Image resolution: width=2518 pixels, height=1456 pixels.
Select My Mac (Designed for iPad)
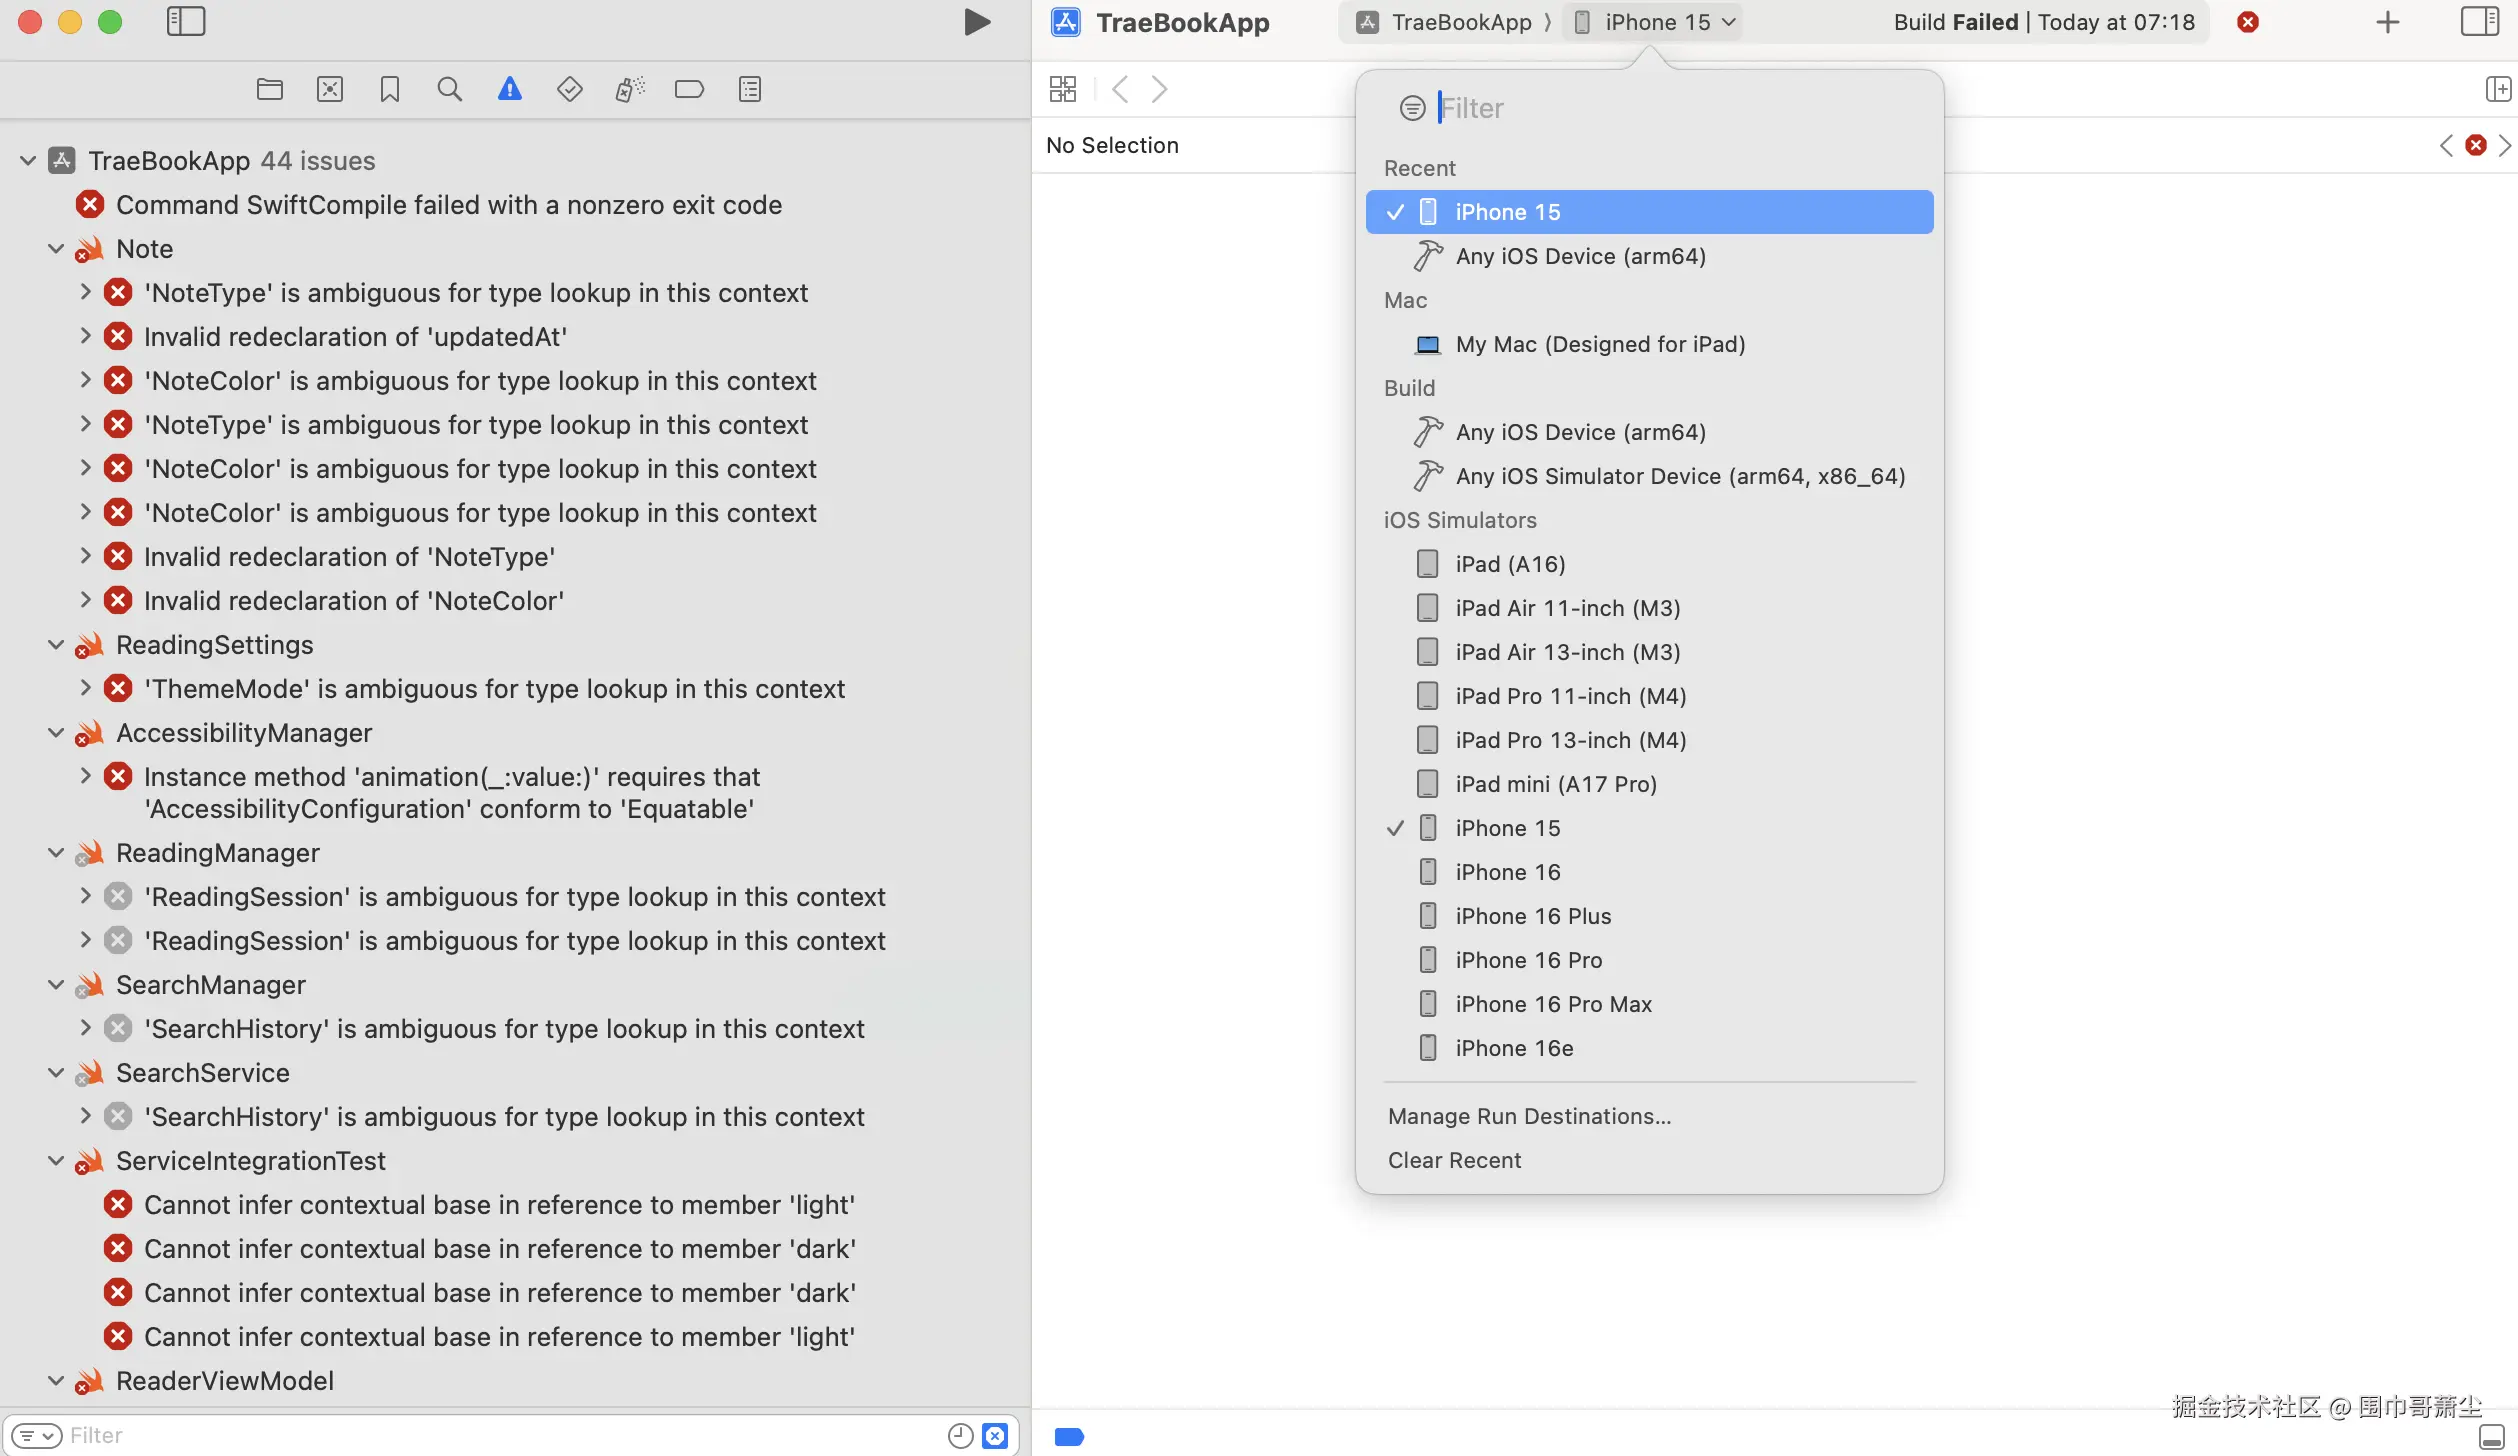click(x=1649, y=344)
